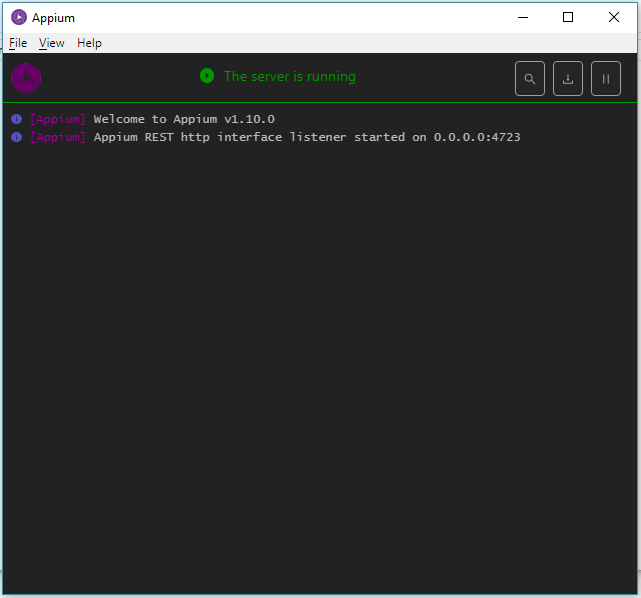641x598 pixels.
Task: Select 'Welcome to Appium v1.10.0' log line
Action: pos(184,119)
